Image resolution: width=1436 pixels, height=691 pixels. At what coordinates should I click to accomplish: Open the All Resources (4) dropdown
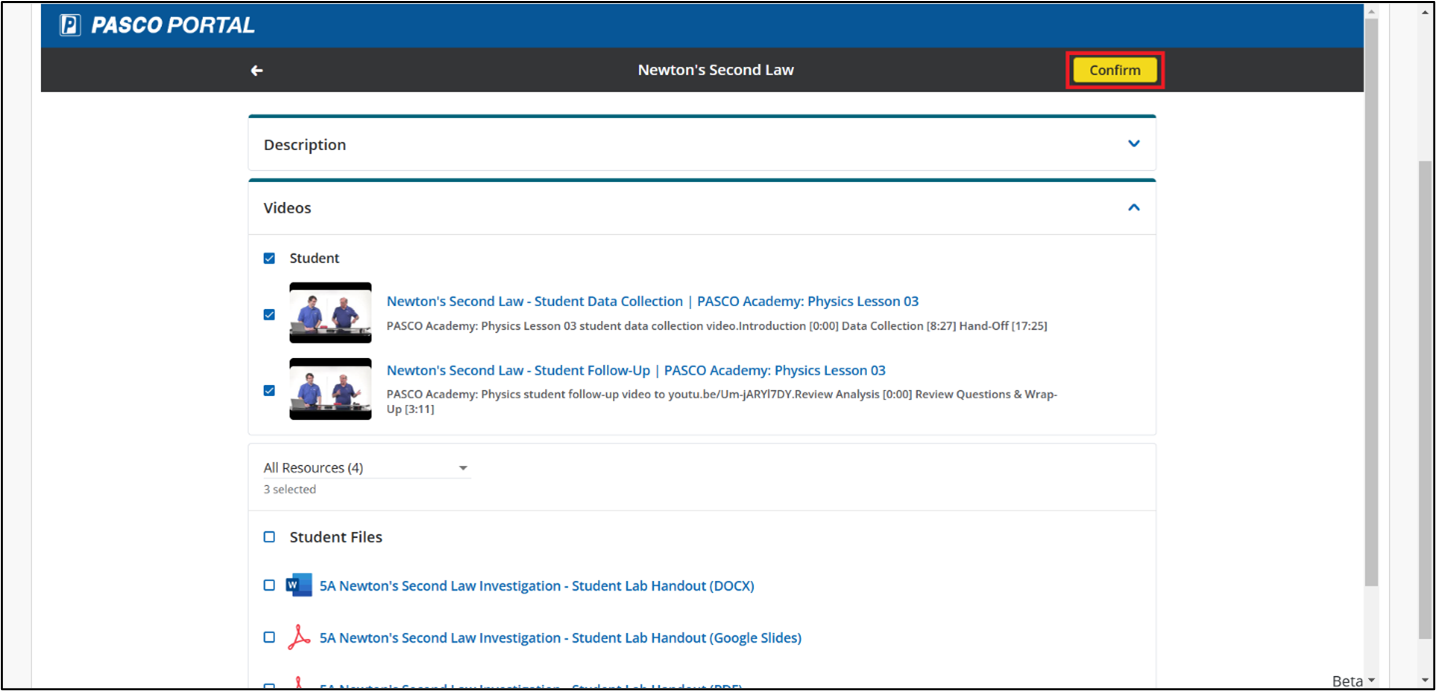[366, 468]
